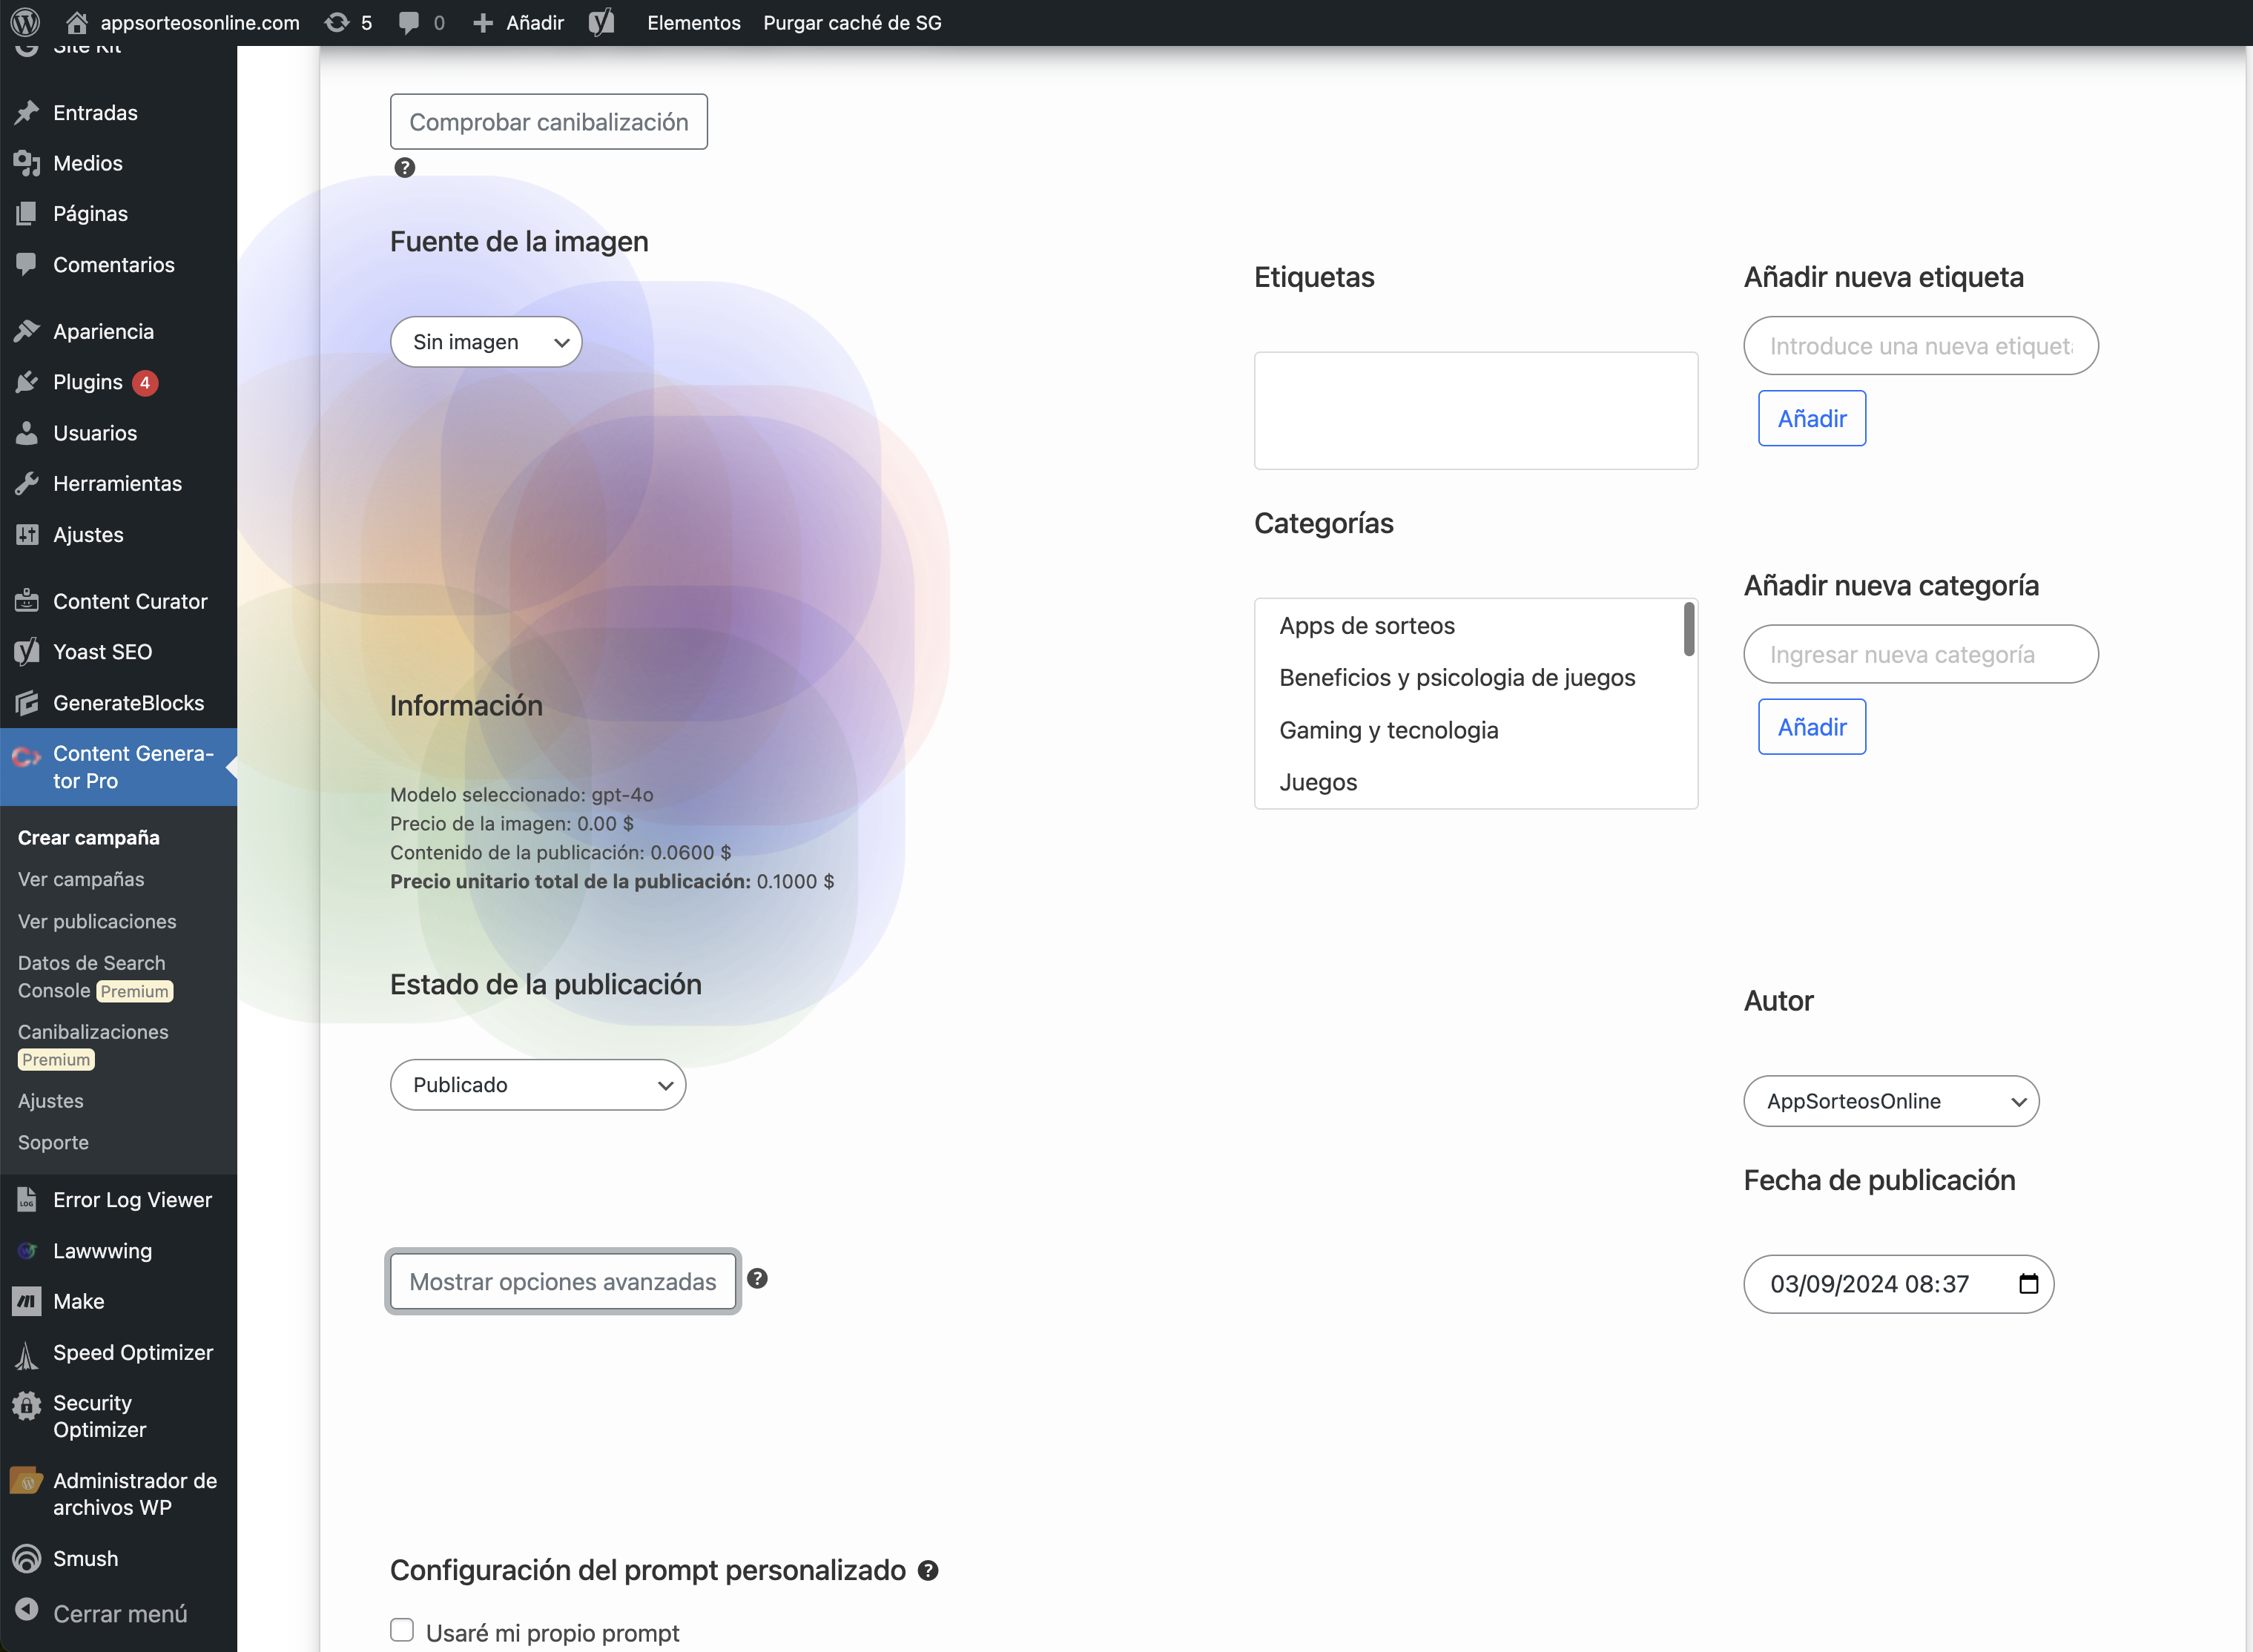This screenshot has height=1652, width=2253.
Task: Open the AppSorteosOnline author dropdown
Action: pyautogui.click(x=1891, y=1101)
